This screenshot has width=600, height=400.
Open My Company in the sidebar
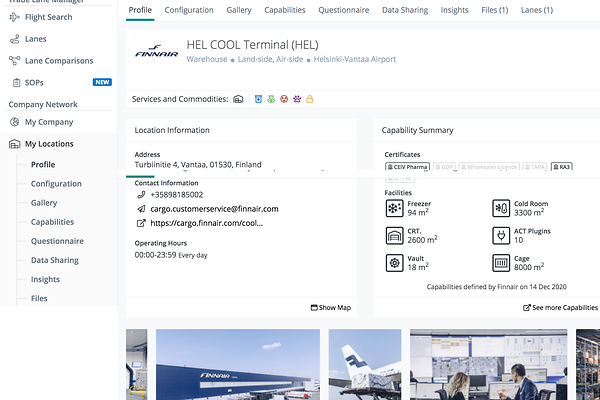coord(49,122)
